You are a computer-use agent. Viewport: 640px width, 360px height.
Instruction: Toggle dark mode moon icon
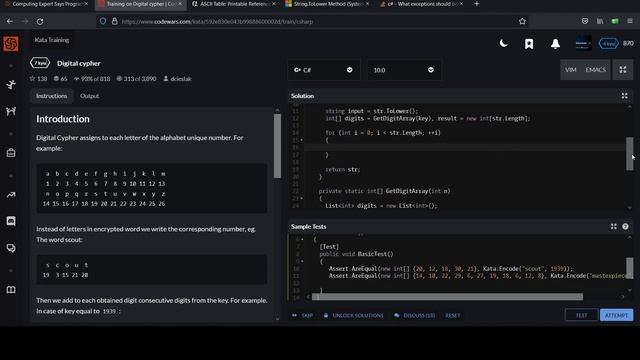point(504,43)
